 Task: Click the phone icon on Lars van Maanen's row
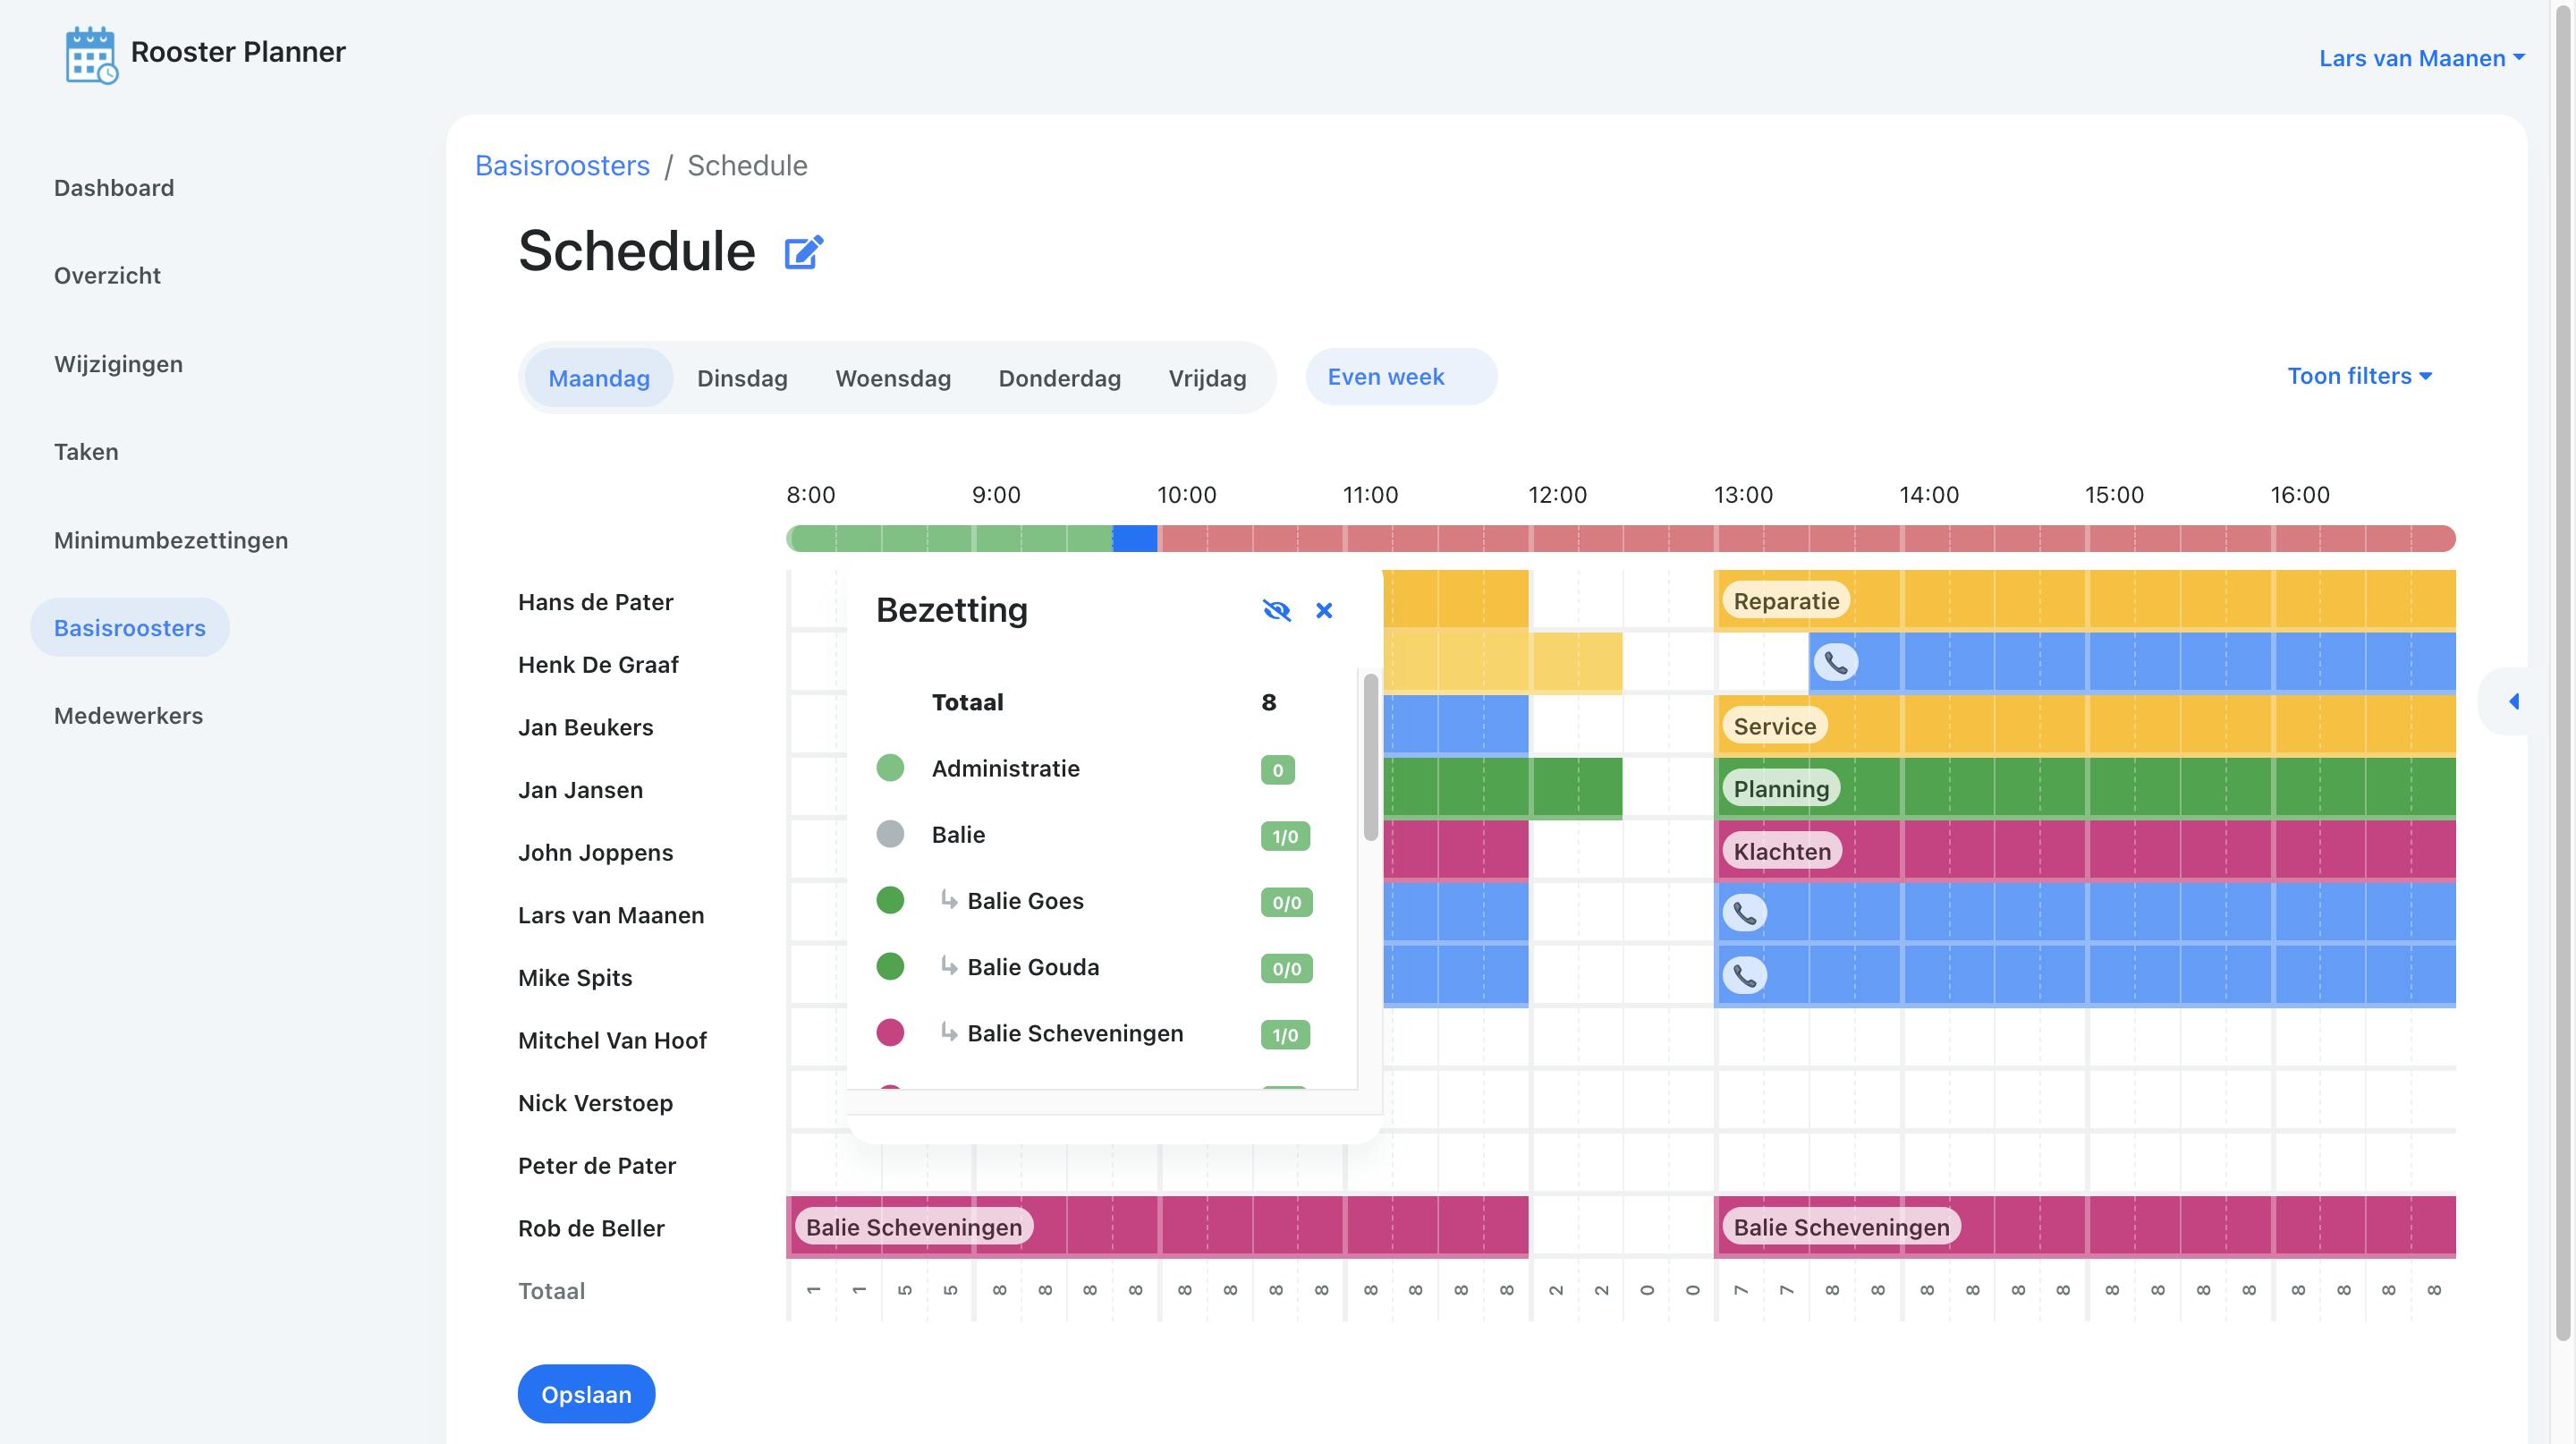pos(1744,912)
